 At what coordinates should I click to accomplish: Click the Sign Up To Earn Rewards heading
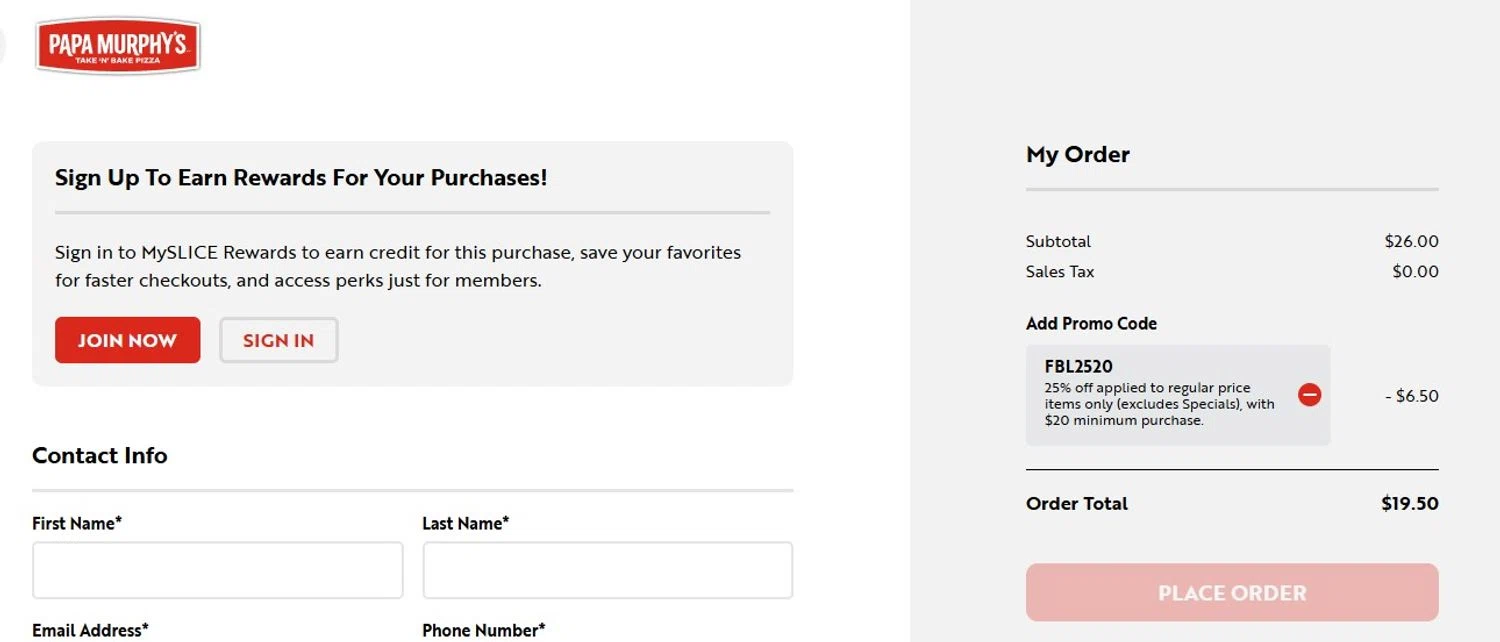301,178
